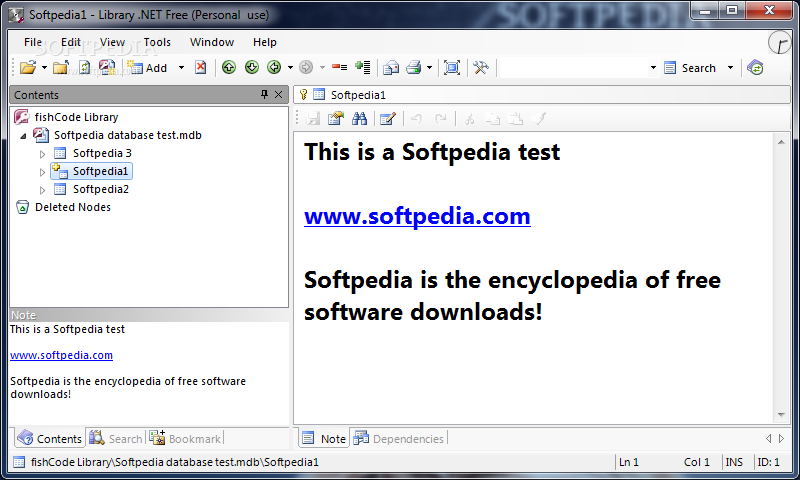The height and width of the screenshot is (480, 800).
Task: Switch to the Contents bottom tab
Action: (49, 438)
